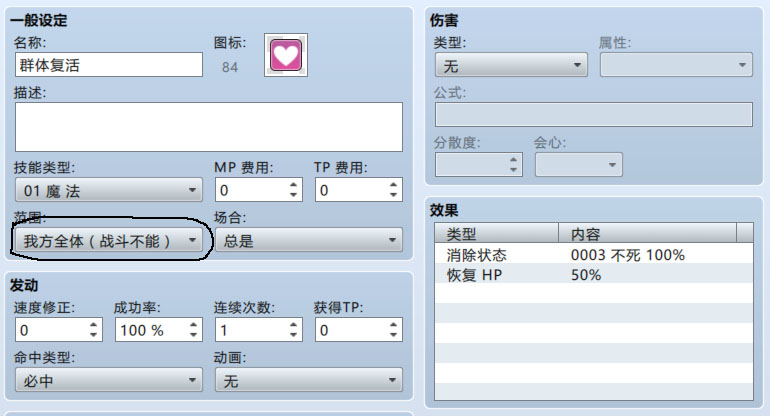This screenshot has width=770, height=416.
Task: Increase 连续次数 with the up arrow
Action: click(294, 325)
